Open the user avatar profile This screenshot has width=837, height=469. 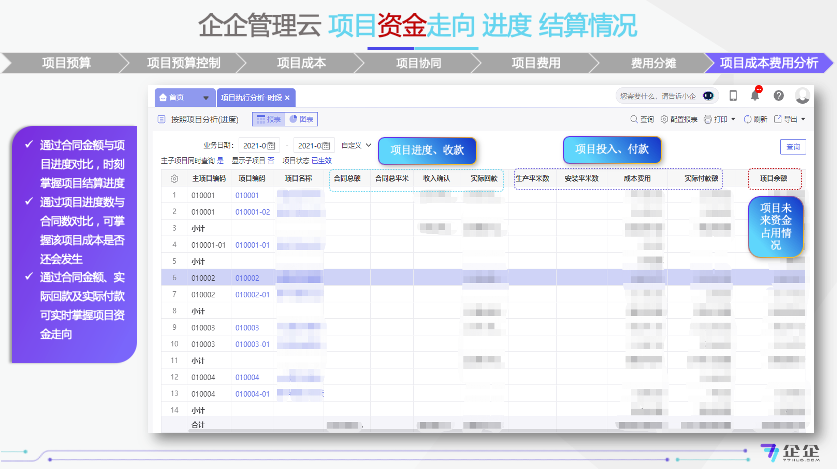click(x=802, y=96)
